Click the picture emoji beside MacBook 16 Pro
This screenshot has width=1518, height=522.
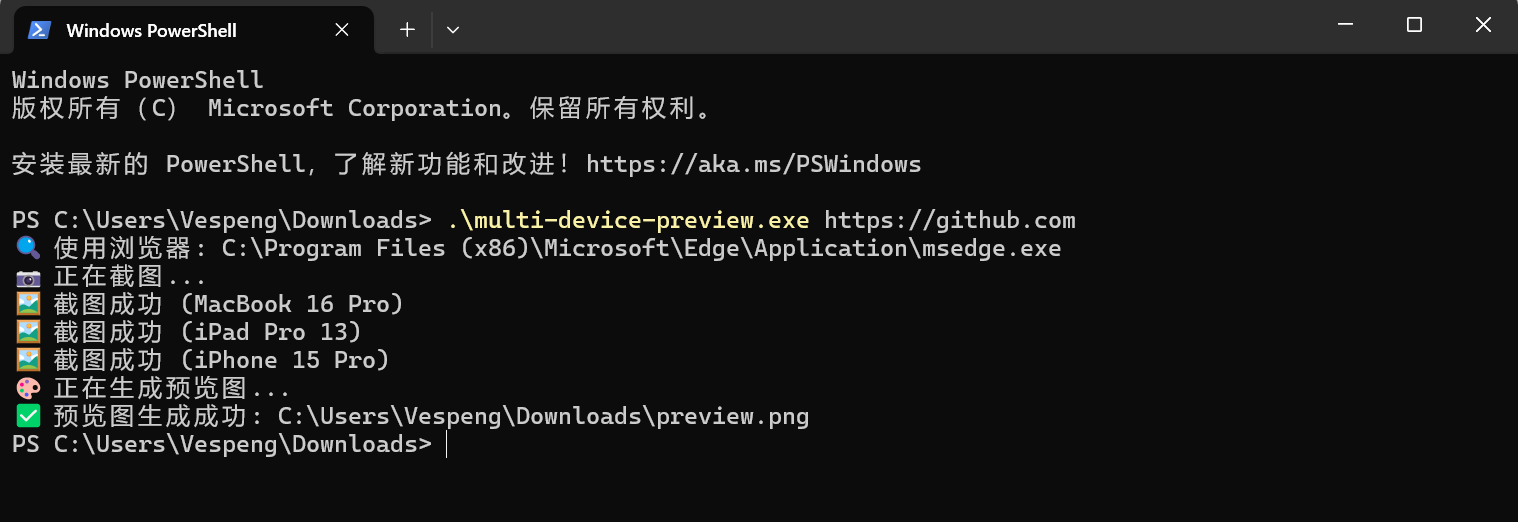click(x=28, y=304)
